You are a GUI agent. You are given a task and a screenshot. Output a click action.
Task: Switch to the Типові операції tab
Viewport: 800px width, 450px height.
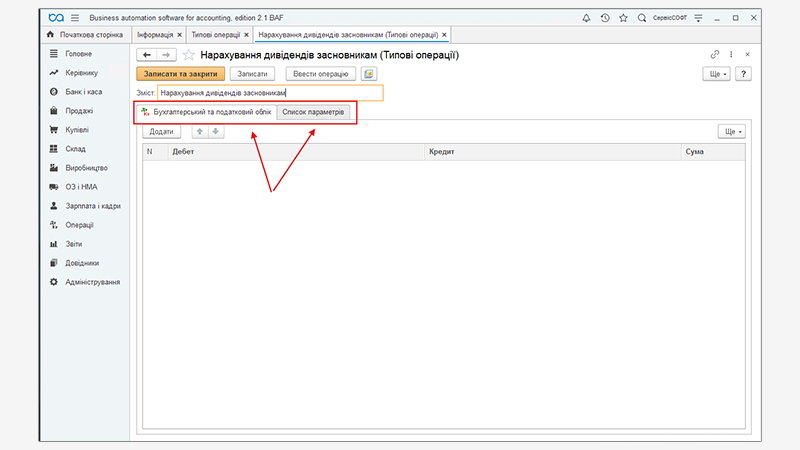click(x=216, y=35)
